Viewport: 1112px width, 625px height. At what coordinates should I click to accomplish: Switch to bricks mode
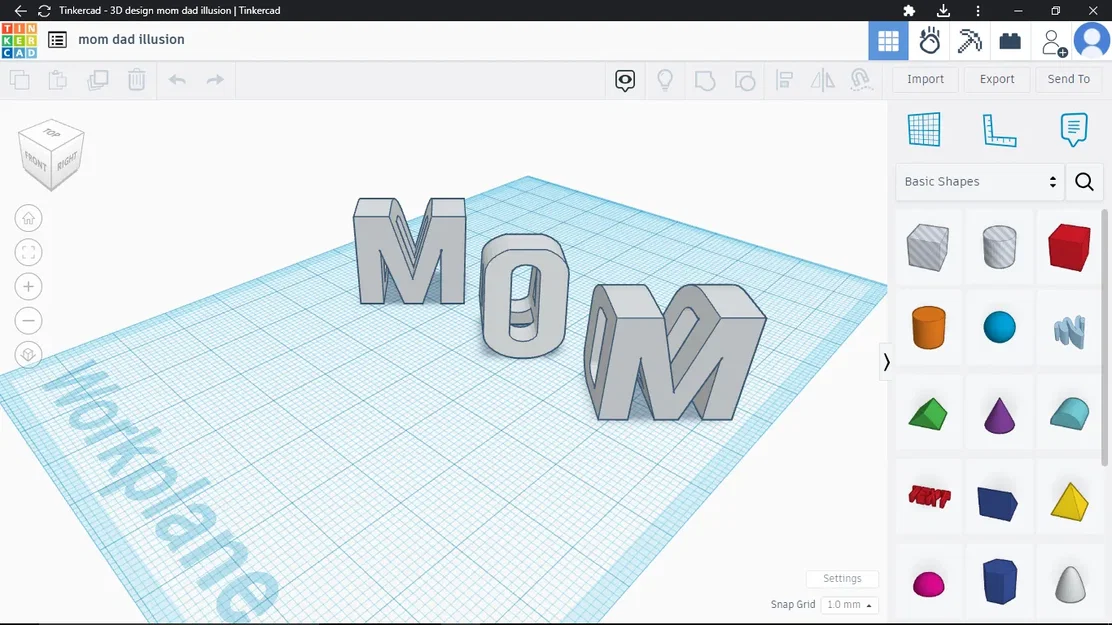[1010, 40]
